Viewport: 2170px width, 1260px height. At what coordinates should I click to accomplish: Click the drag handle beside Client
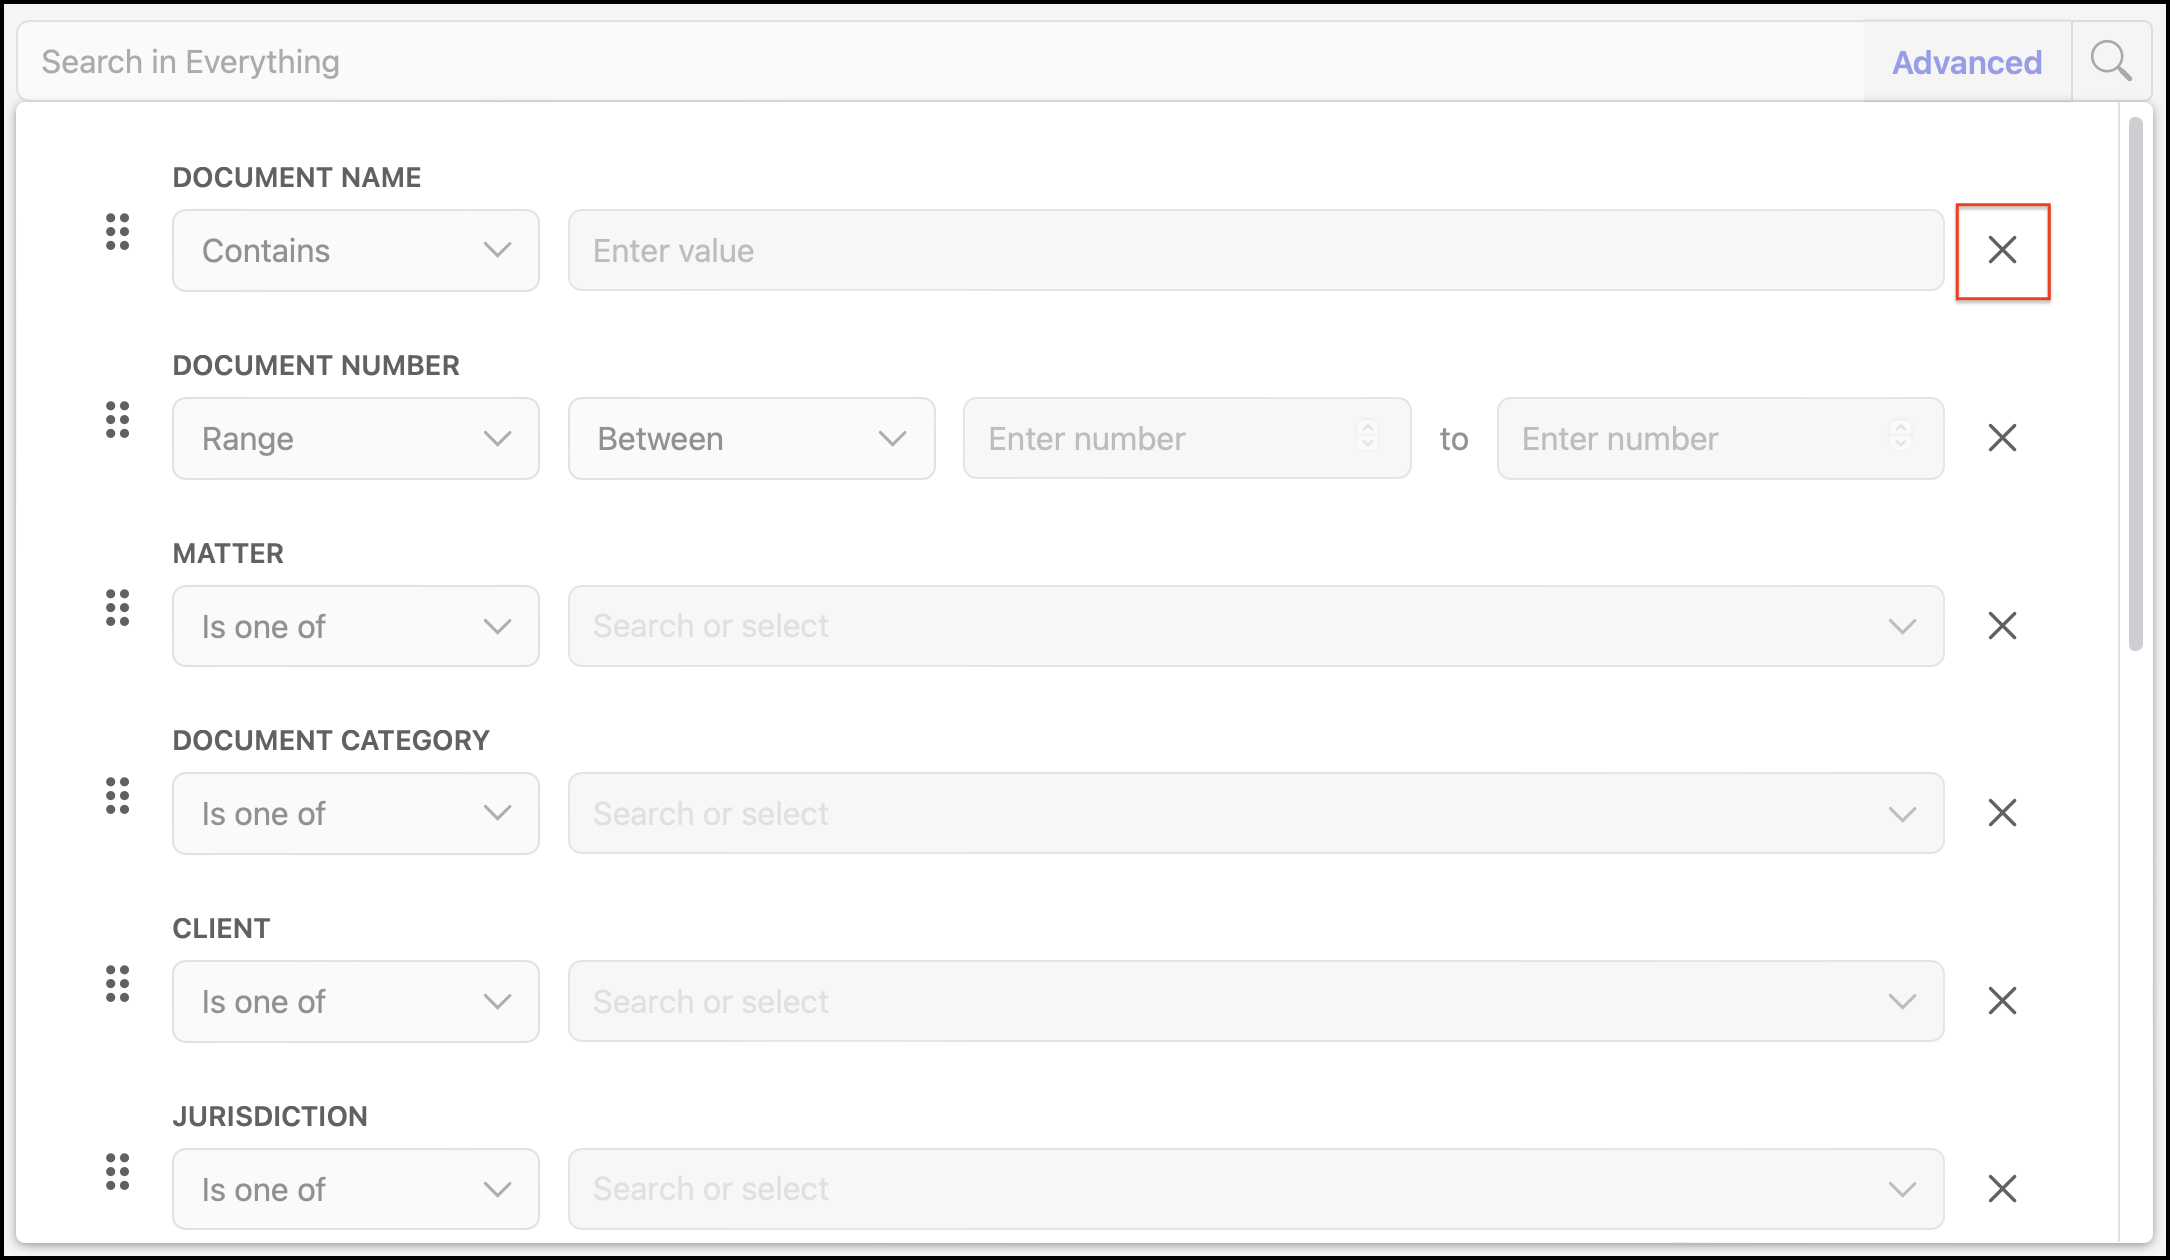pyautogui.click(x=118, y=984)
